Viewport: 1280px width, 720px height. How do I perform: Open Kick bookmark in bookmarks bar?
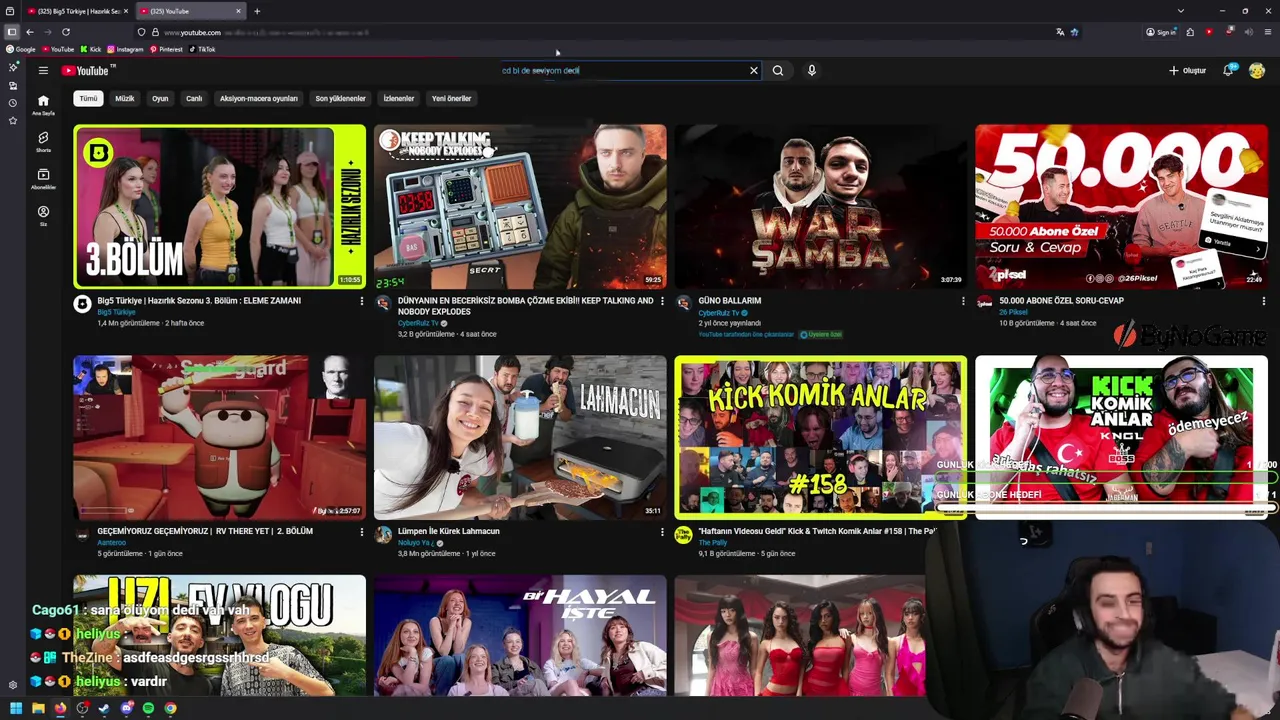tap(91, 49)
